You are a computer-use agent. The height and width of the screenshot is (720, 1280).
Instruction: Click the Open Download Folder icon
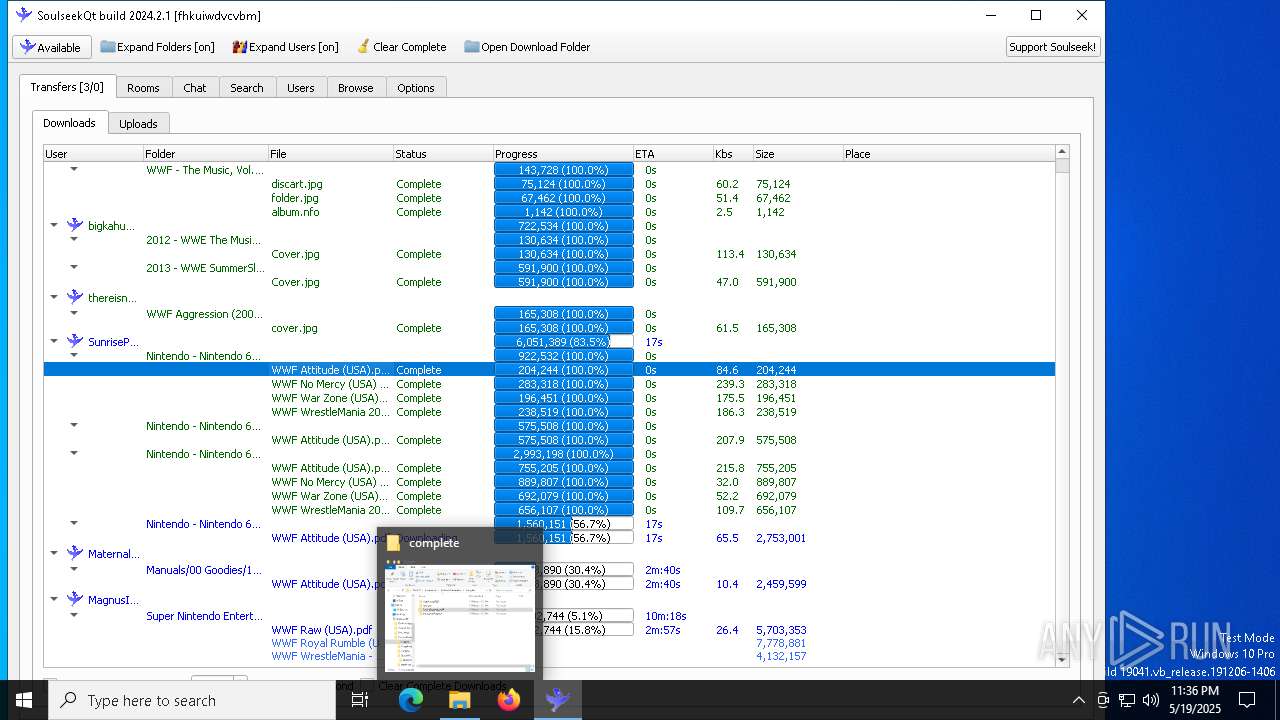470,47
